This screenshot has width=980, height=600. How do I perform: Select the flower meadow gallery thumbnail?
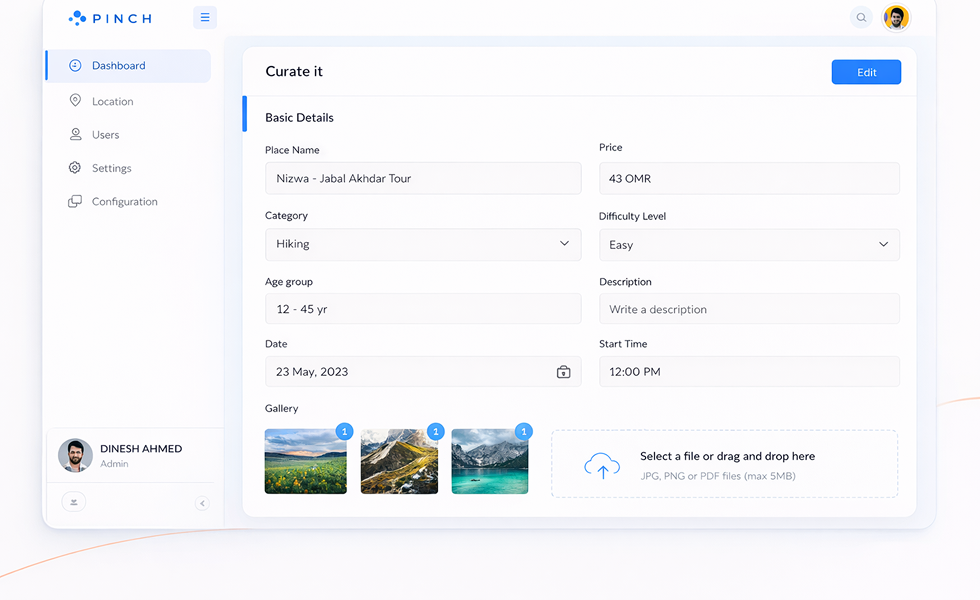click(x=305, y=462)
